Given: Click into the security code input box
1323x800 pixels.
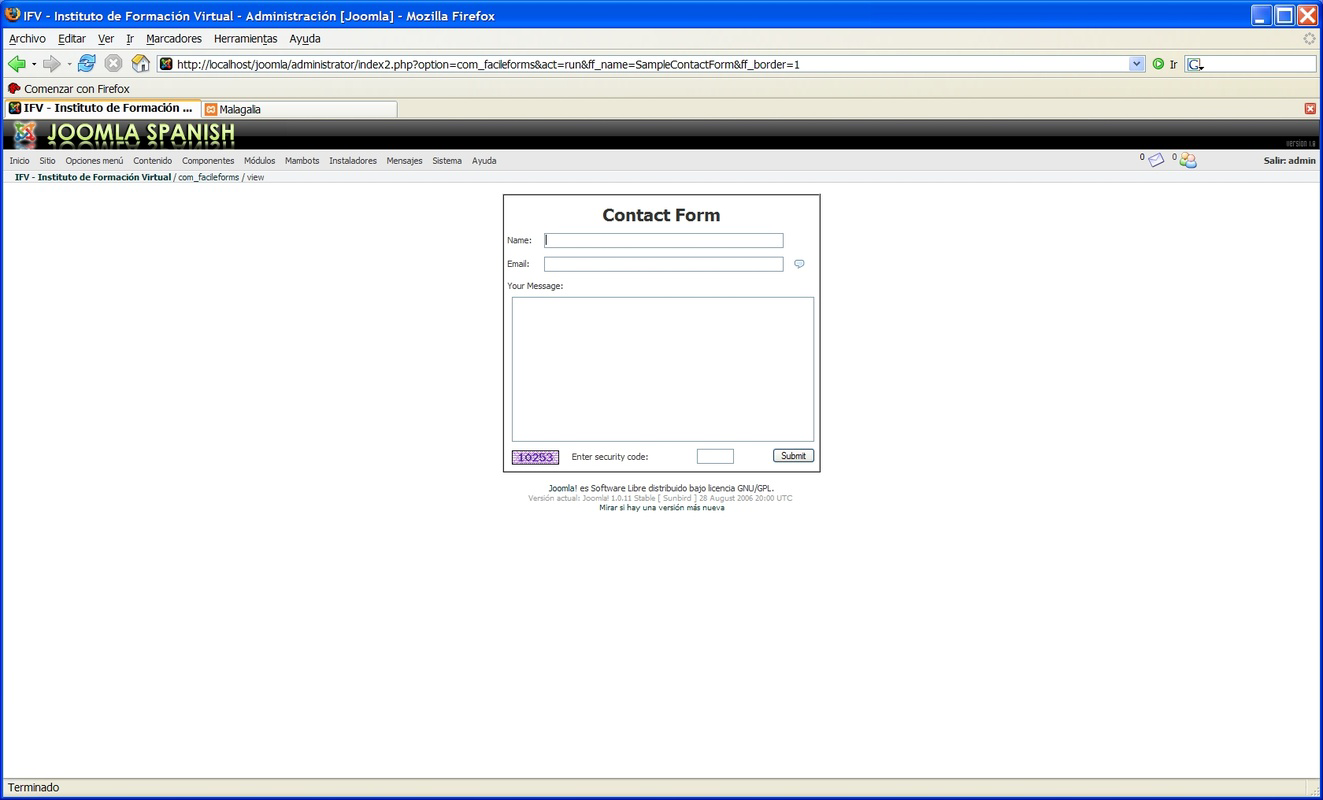Looking at the screenshot, I should click(x=715, y=457).
